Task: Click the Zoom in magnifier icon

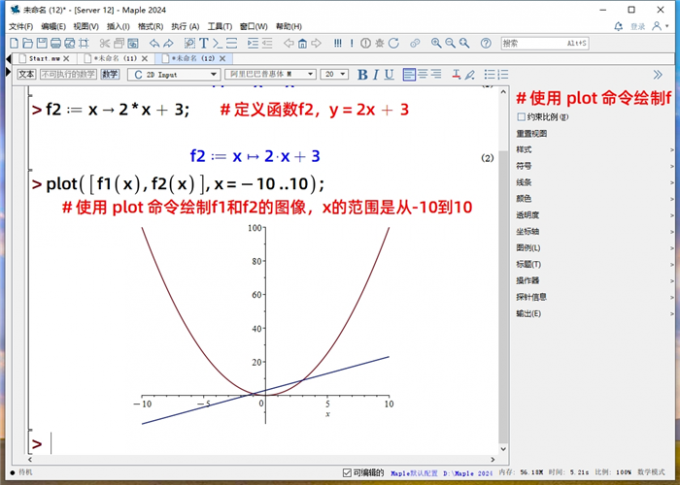Action: [x=436, y=43]
